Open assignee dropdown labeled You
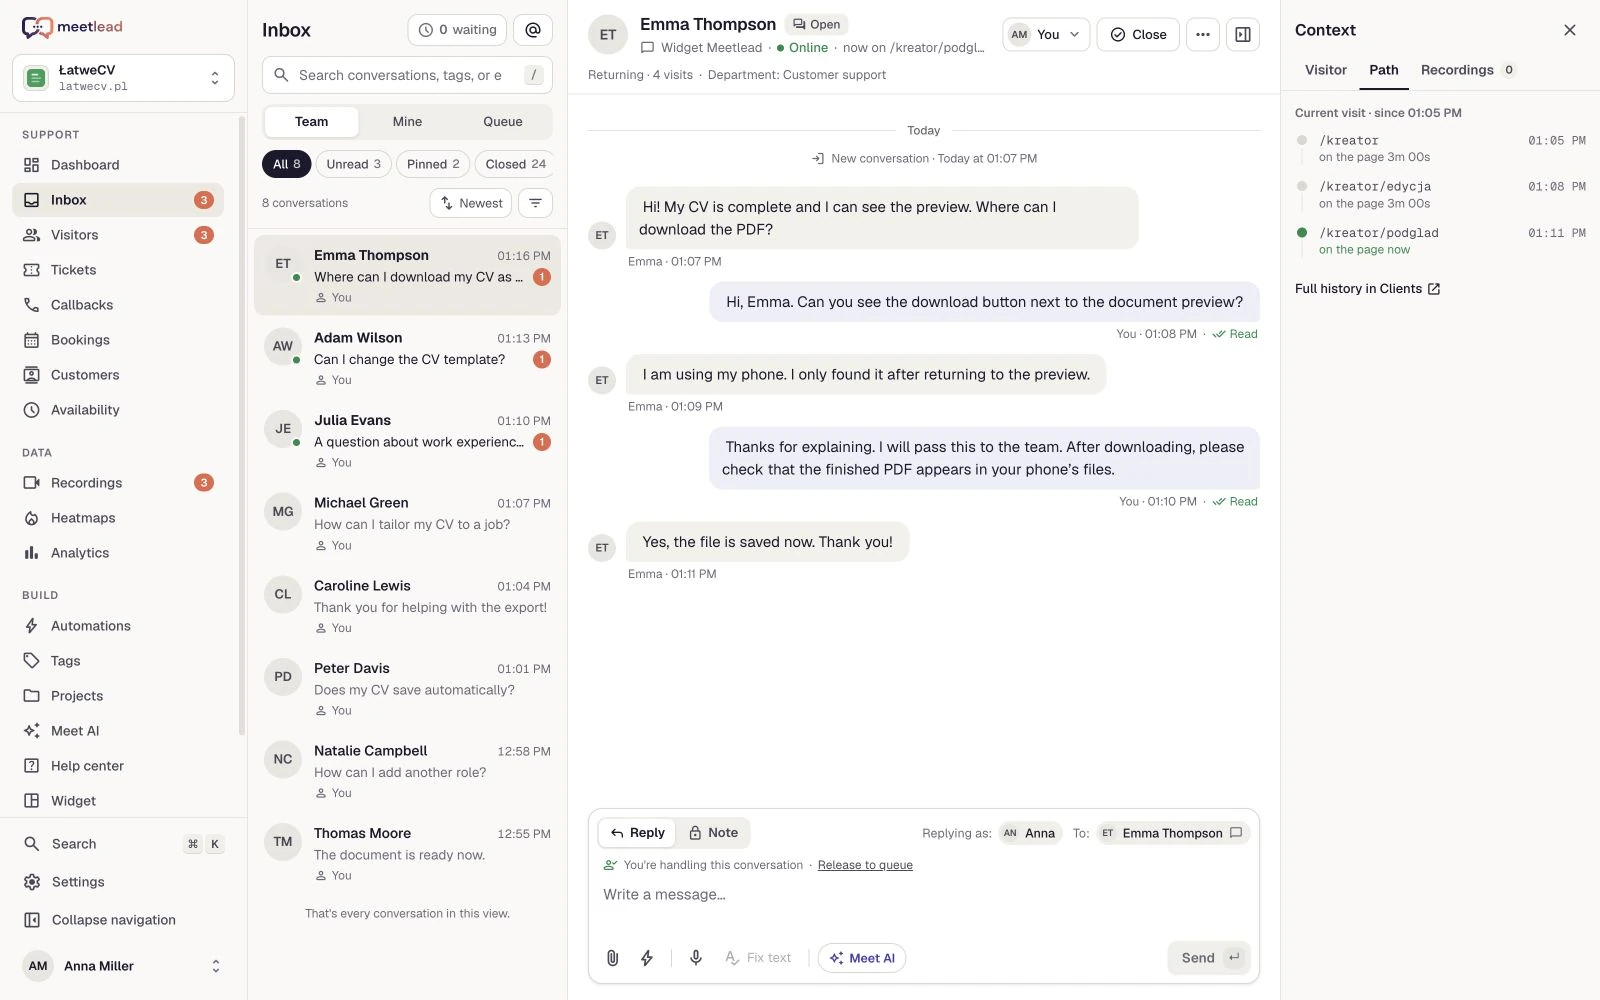 point(1046,34)
